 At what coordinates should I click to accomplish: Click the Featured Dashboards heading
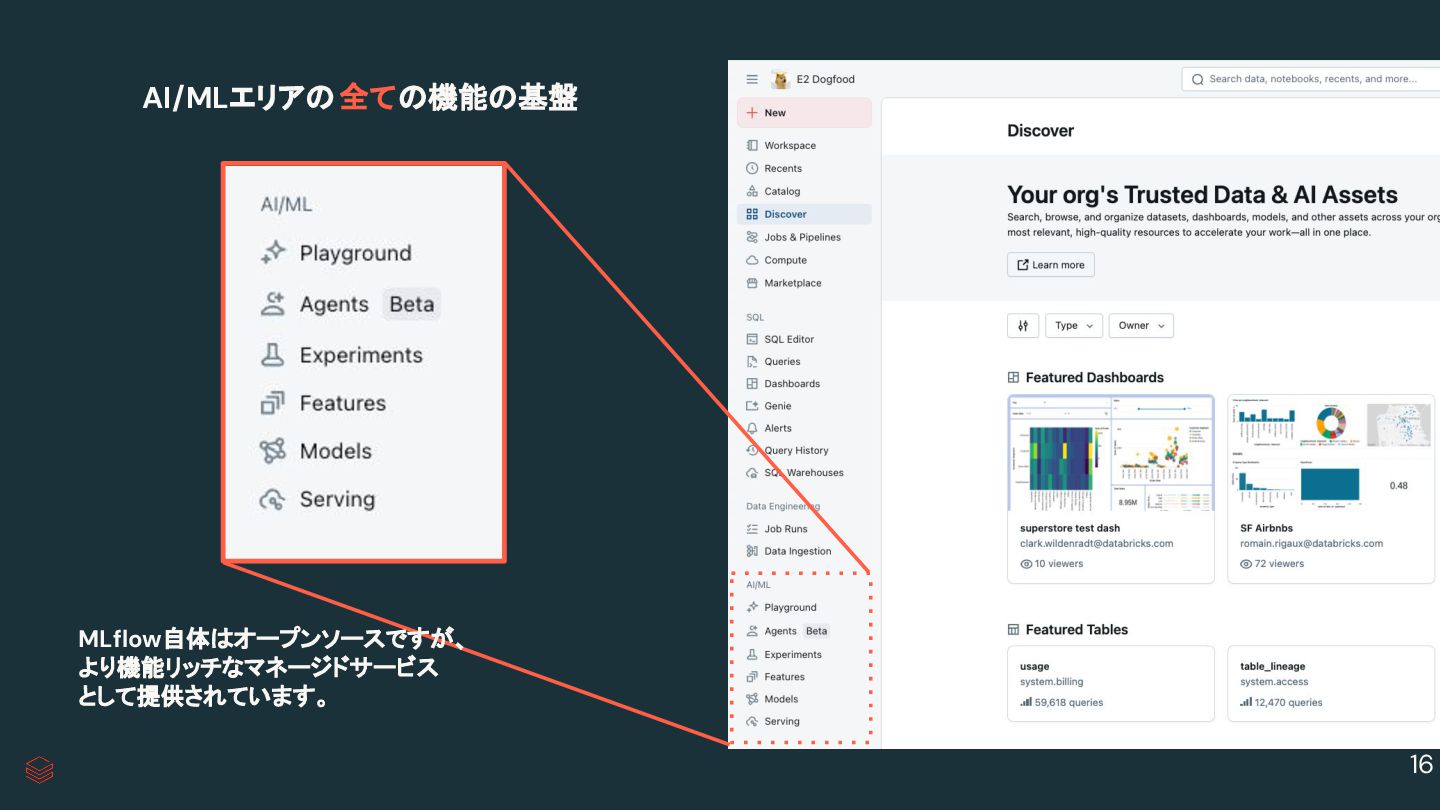click(1094, 377)
